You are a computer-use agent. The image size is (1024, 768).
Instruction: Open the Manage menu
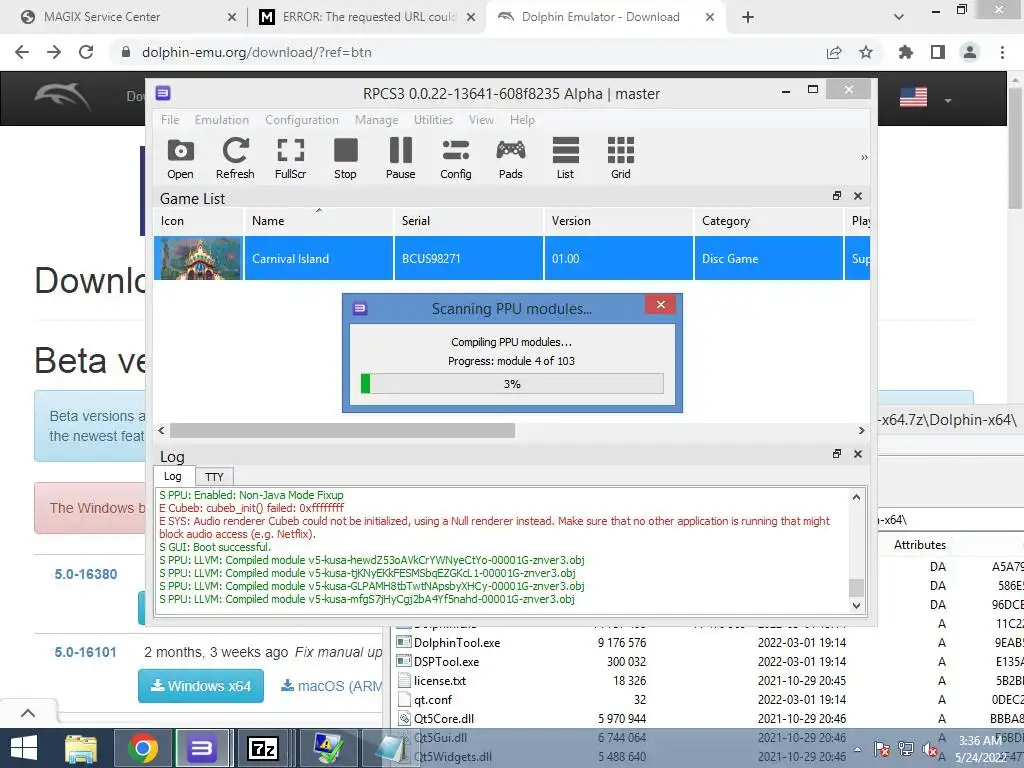tap(376, 120)
